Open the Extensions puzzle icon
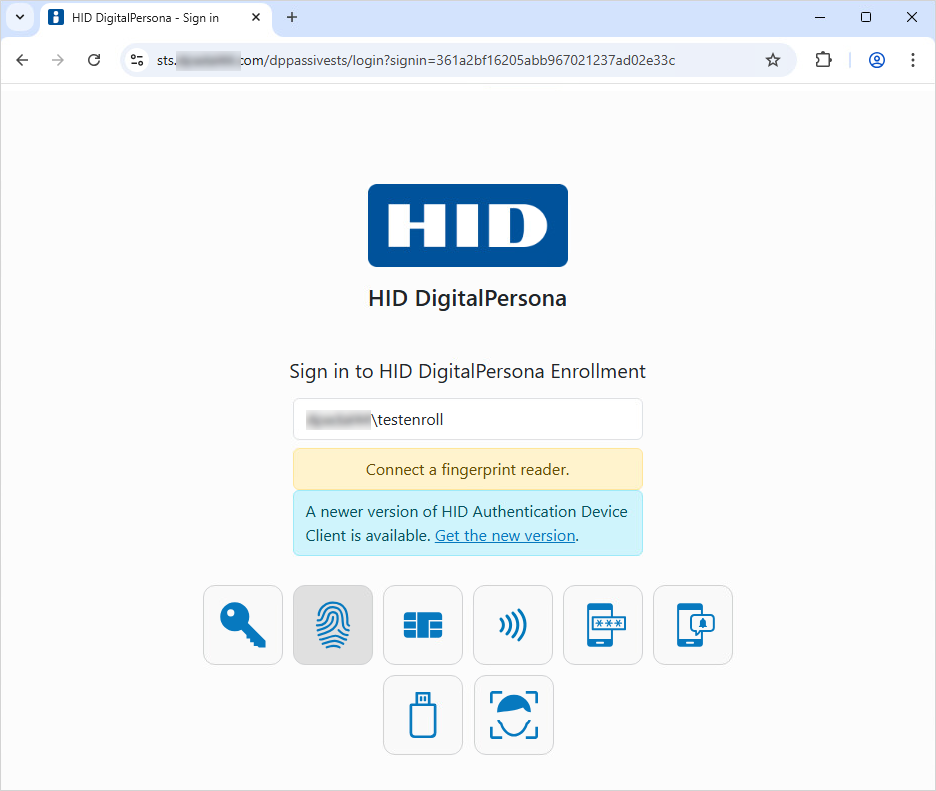This screenshot has width=936, height=791. tap(823, 60)
